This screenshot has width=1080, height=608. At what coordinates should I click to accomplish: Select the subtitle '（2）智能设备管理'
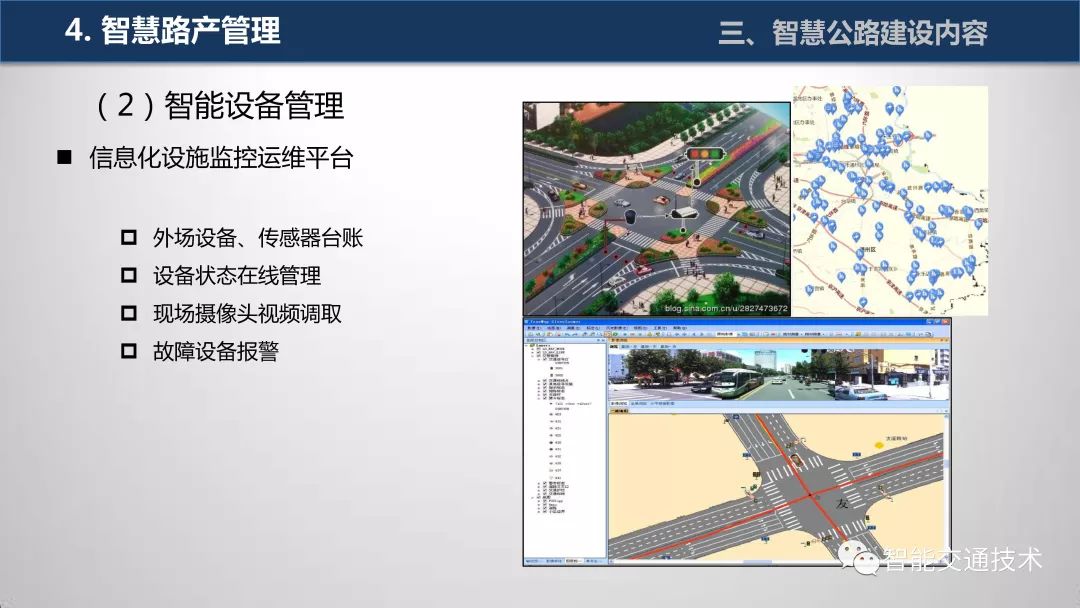coord(218,105)
